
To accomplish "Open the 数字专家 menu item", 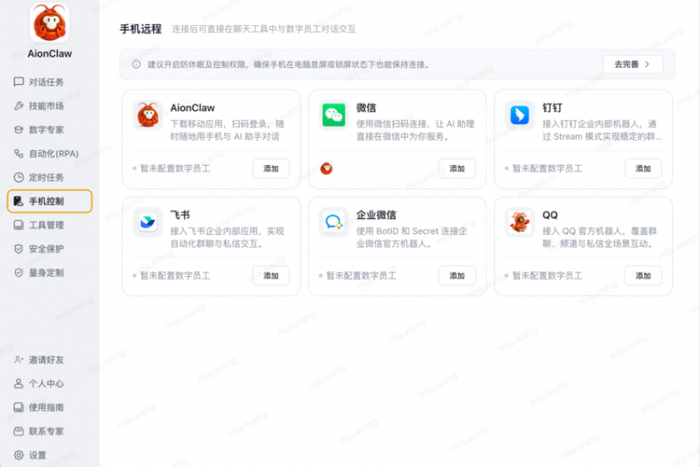I will (x=50, y=129).
